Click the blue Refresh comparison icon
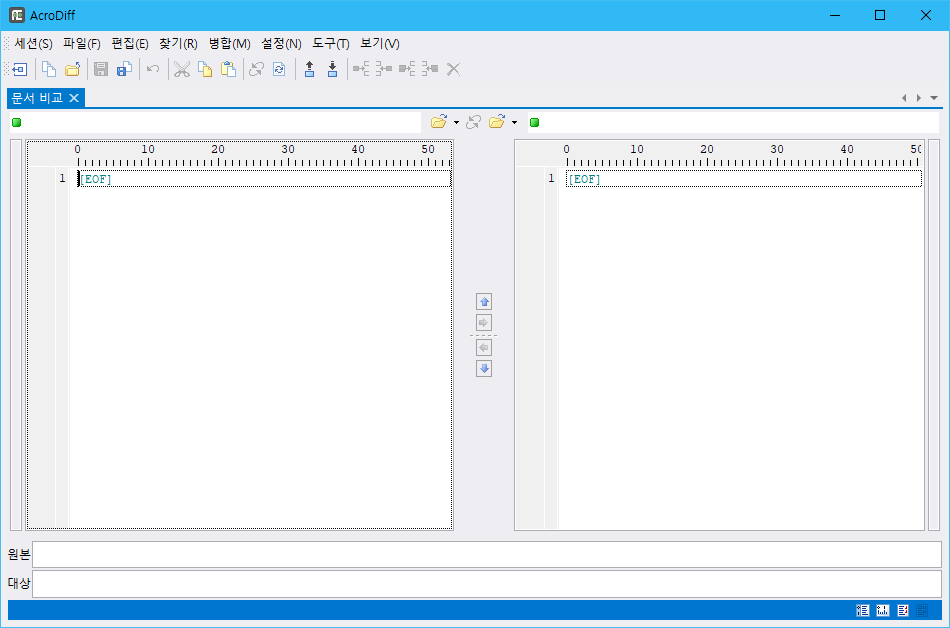950x628 pixels. (279, 69)
